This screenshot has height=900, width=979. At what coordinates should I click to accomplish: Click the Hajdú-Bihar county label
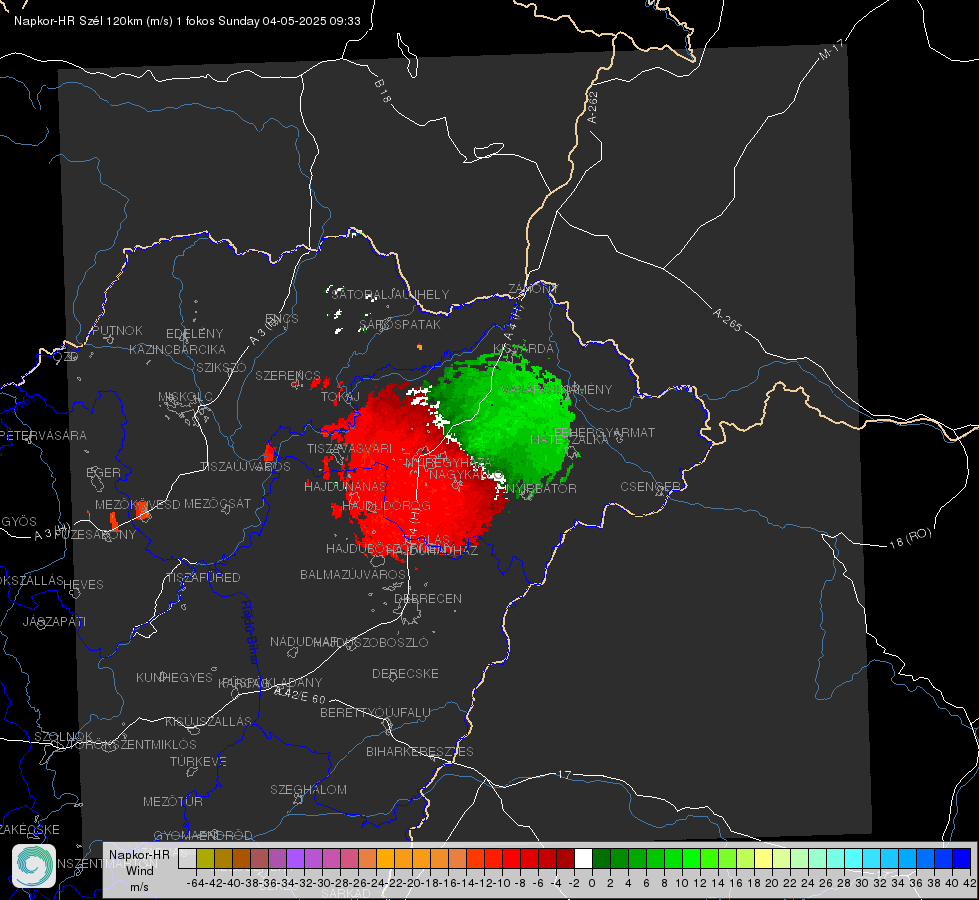[250, 632]
